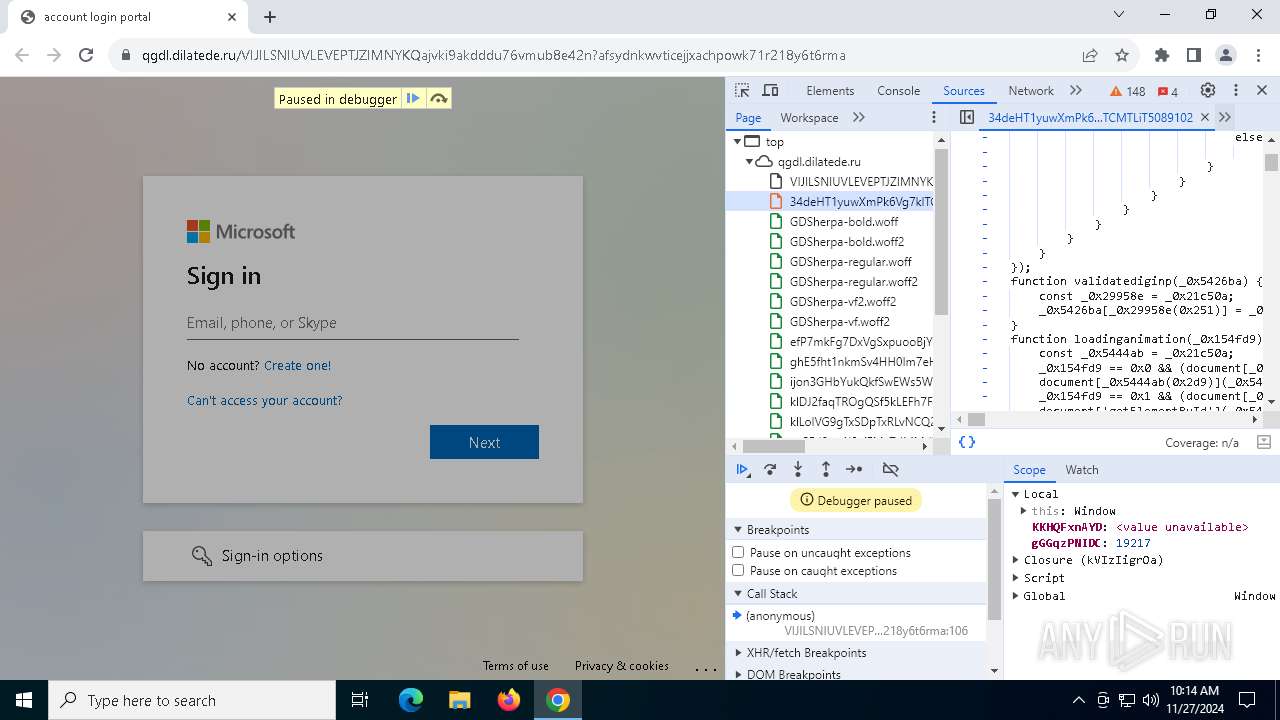This screenshot has height=720, width=1280.
Task: Share this page icon in address bar
Action: coord(1090,55)
